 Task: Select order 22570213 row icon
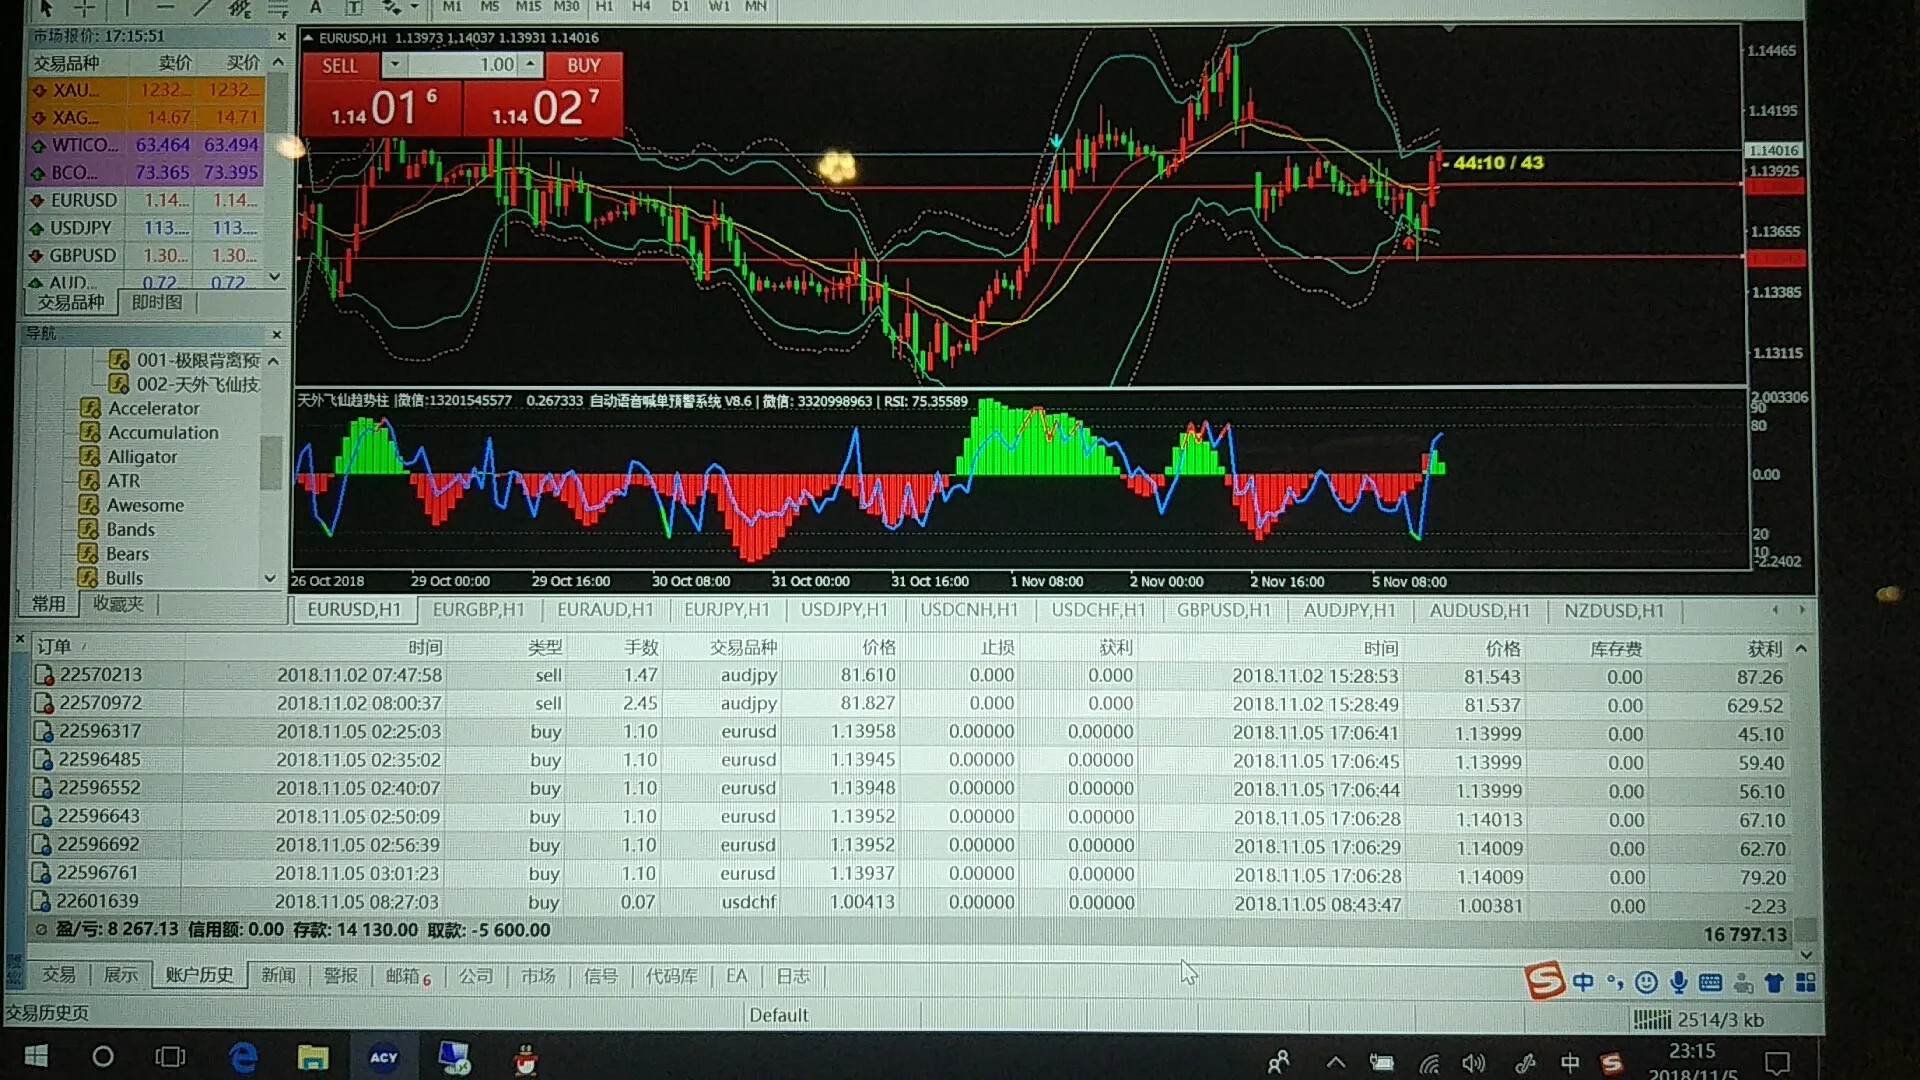click(44, 675)
